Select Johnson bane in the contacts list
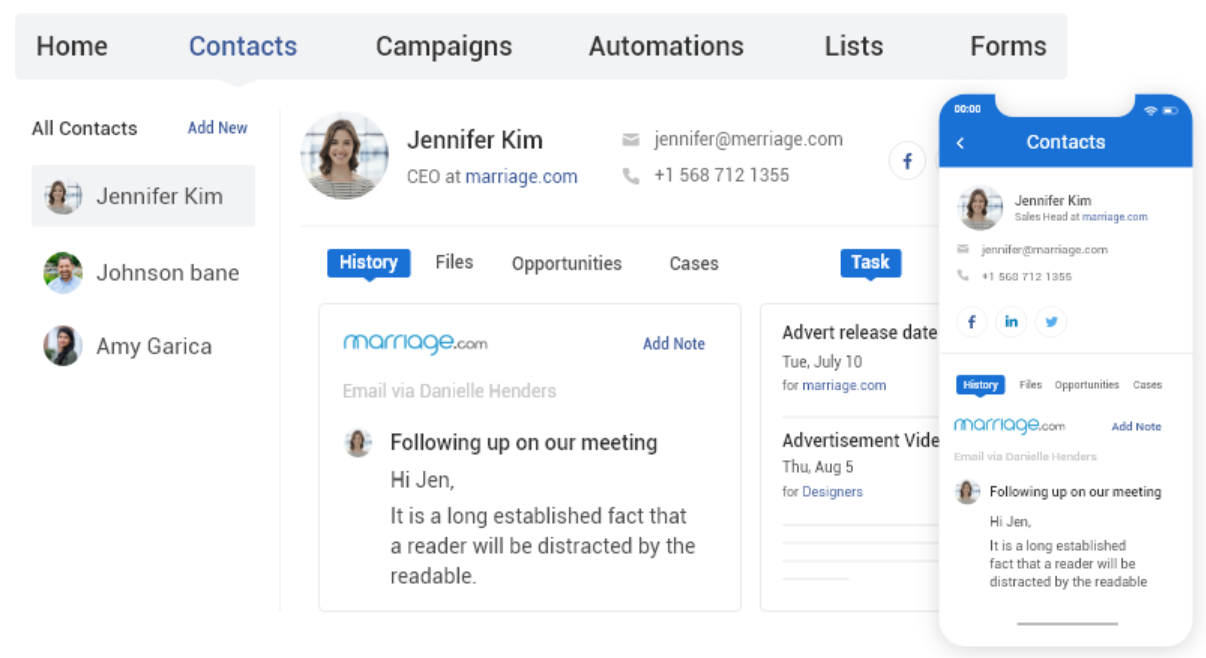Screen dimensions: 1206x658 (143, 272)
